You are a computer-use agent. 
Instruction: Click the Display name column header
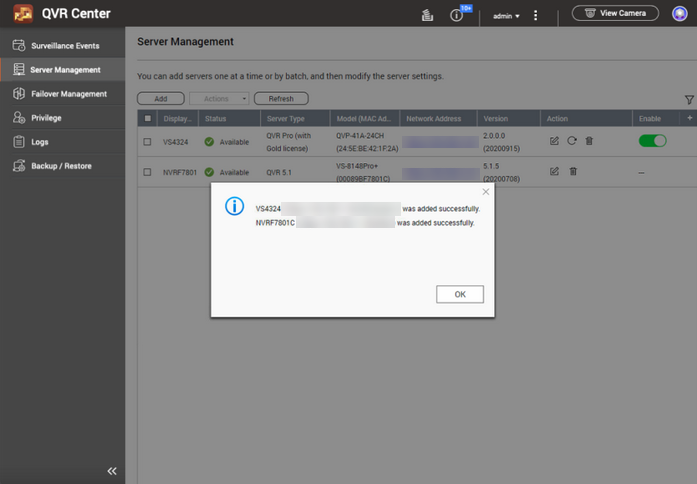pyautogui.click(x=178, y=119)
